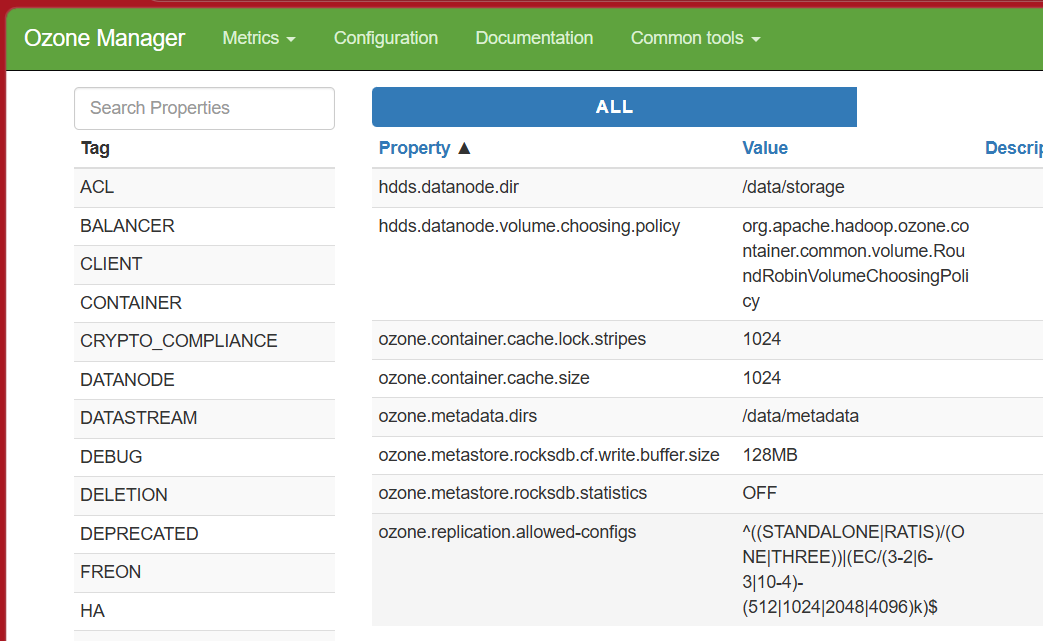Filter by the DATASTREAM tag
Viewport: 1043px width, 641px height.
click(204, 418)
